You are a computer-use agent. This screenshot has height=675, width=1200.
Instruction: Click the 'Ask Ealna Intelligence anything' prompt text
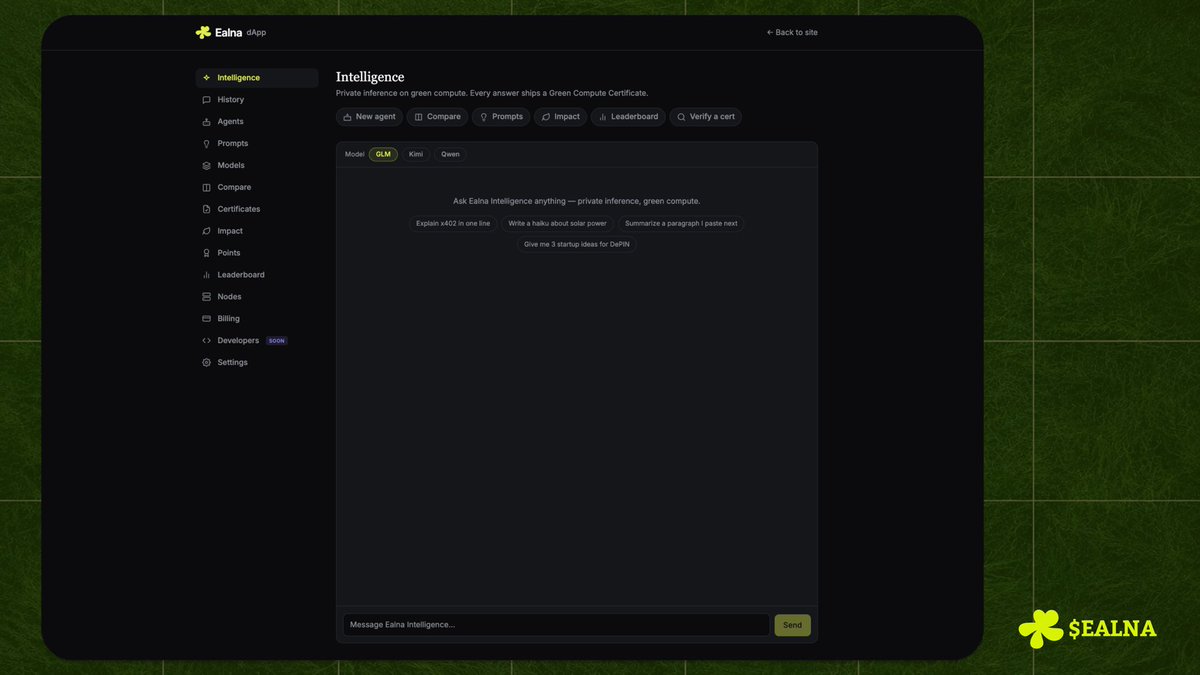pyautogui.click(x=577, y=201)
